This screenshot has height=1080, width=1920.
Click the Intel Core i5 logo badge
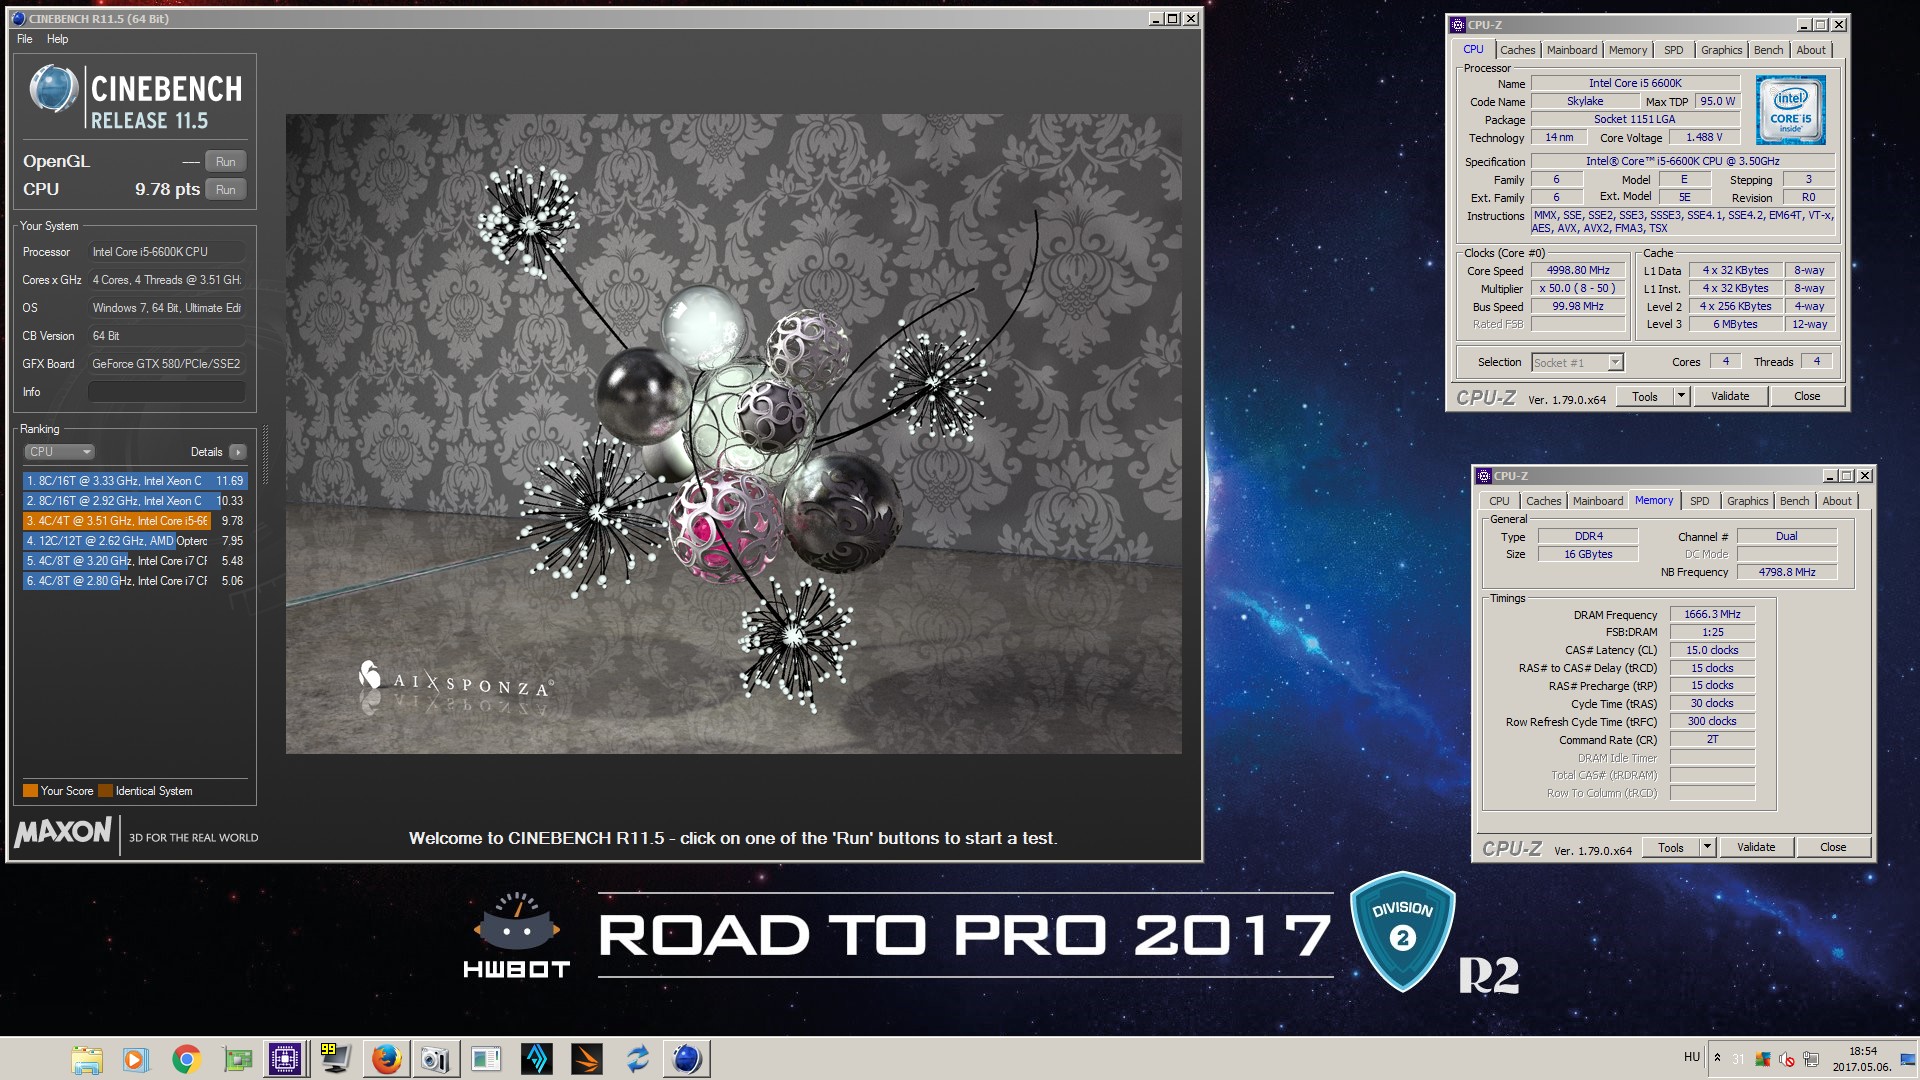(x=1790, y=110)
